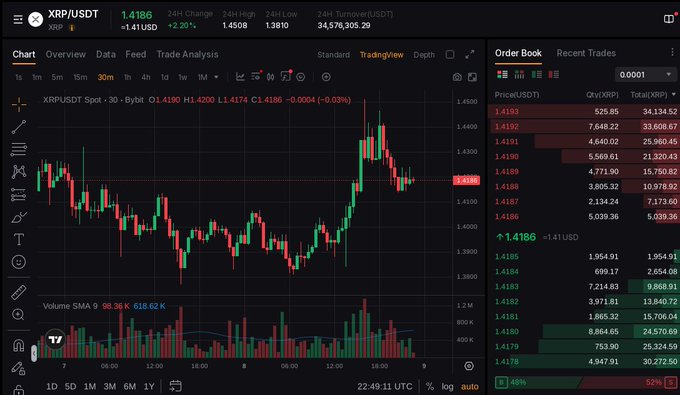
Task: Show both bids and asks order book view
Action: click(x=502, y=75)
